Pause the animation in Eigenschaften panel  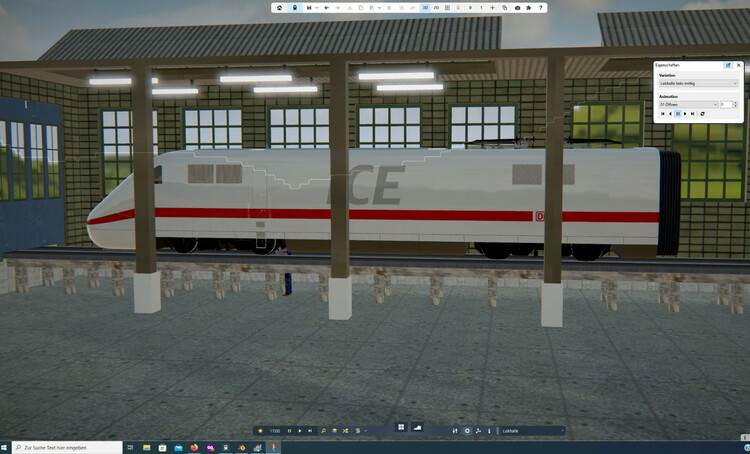click(x=678, y=114)
